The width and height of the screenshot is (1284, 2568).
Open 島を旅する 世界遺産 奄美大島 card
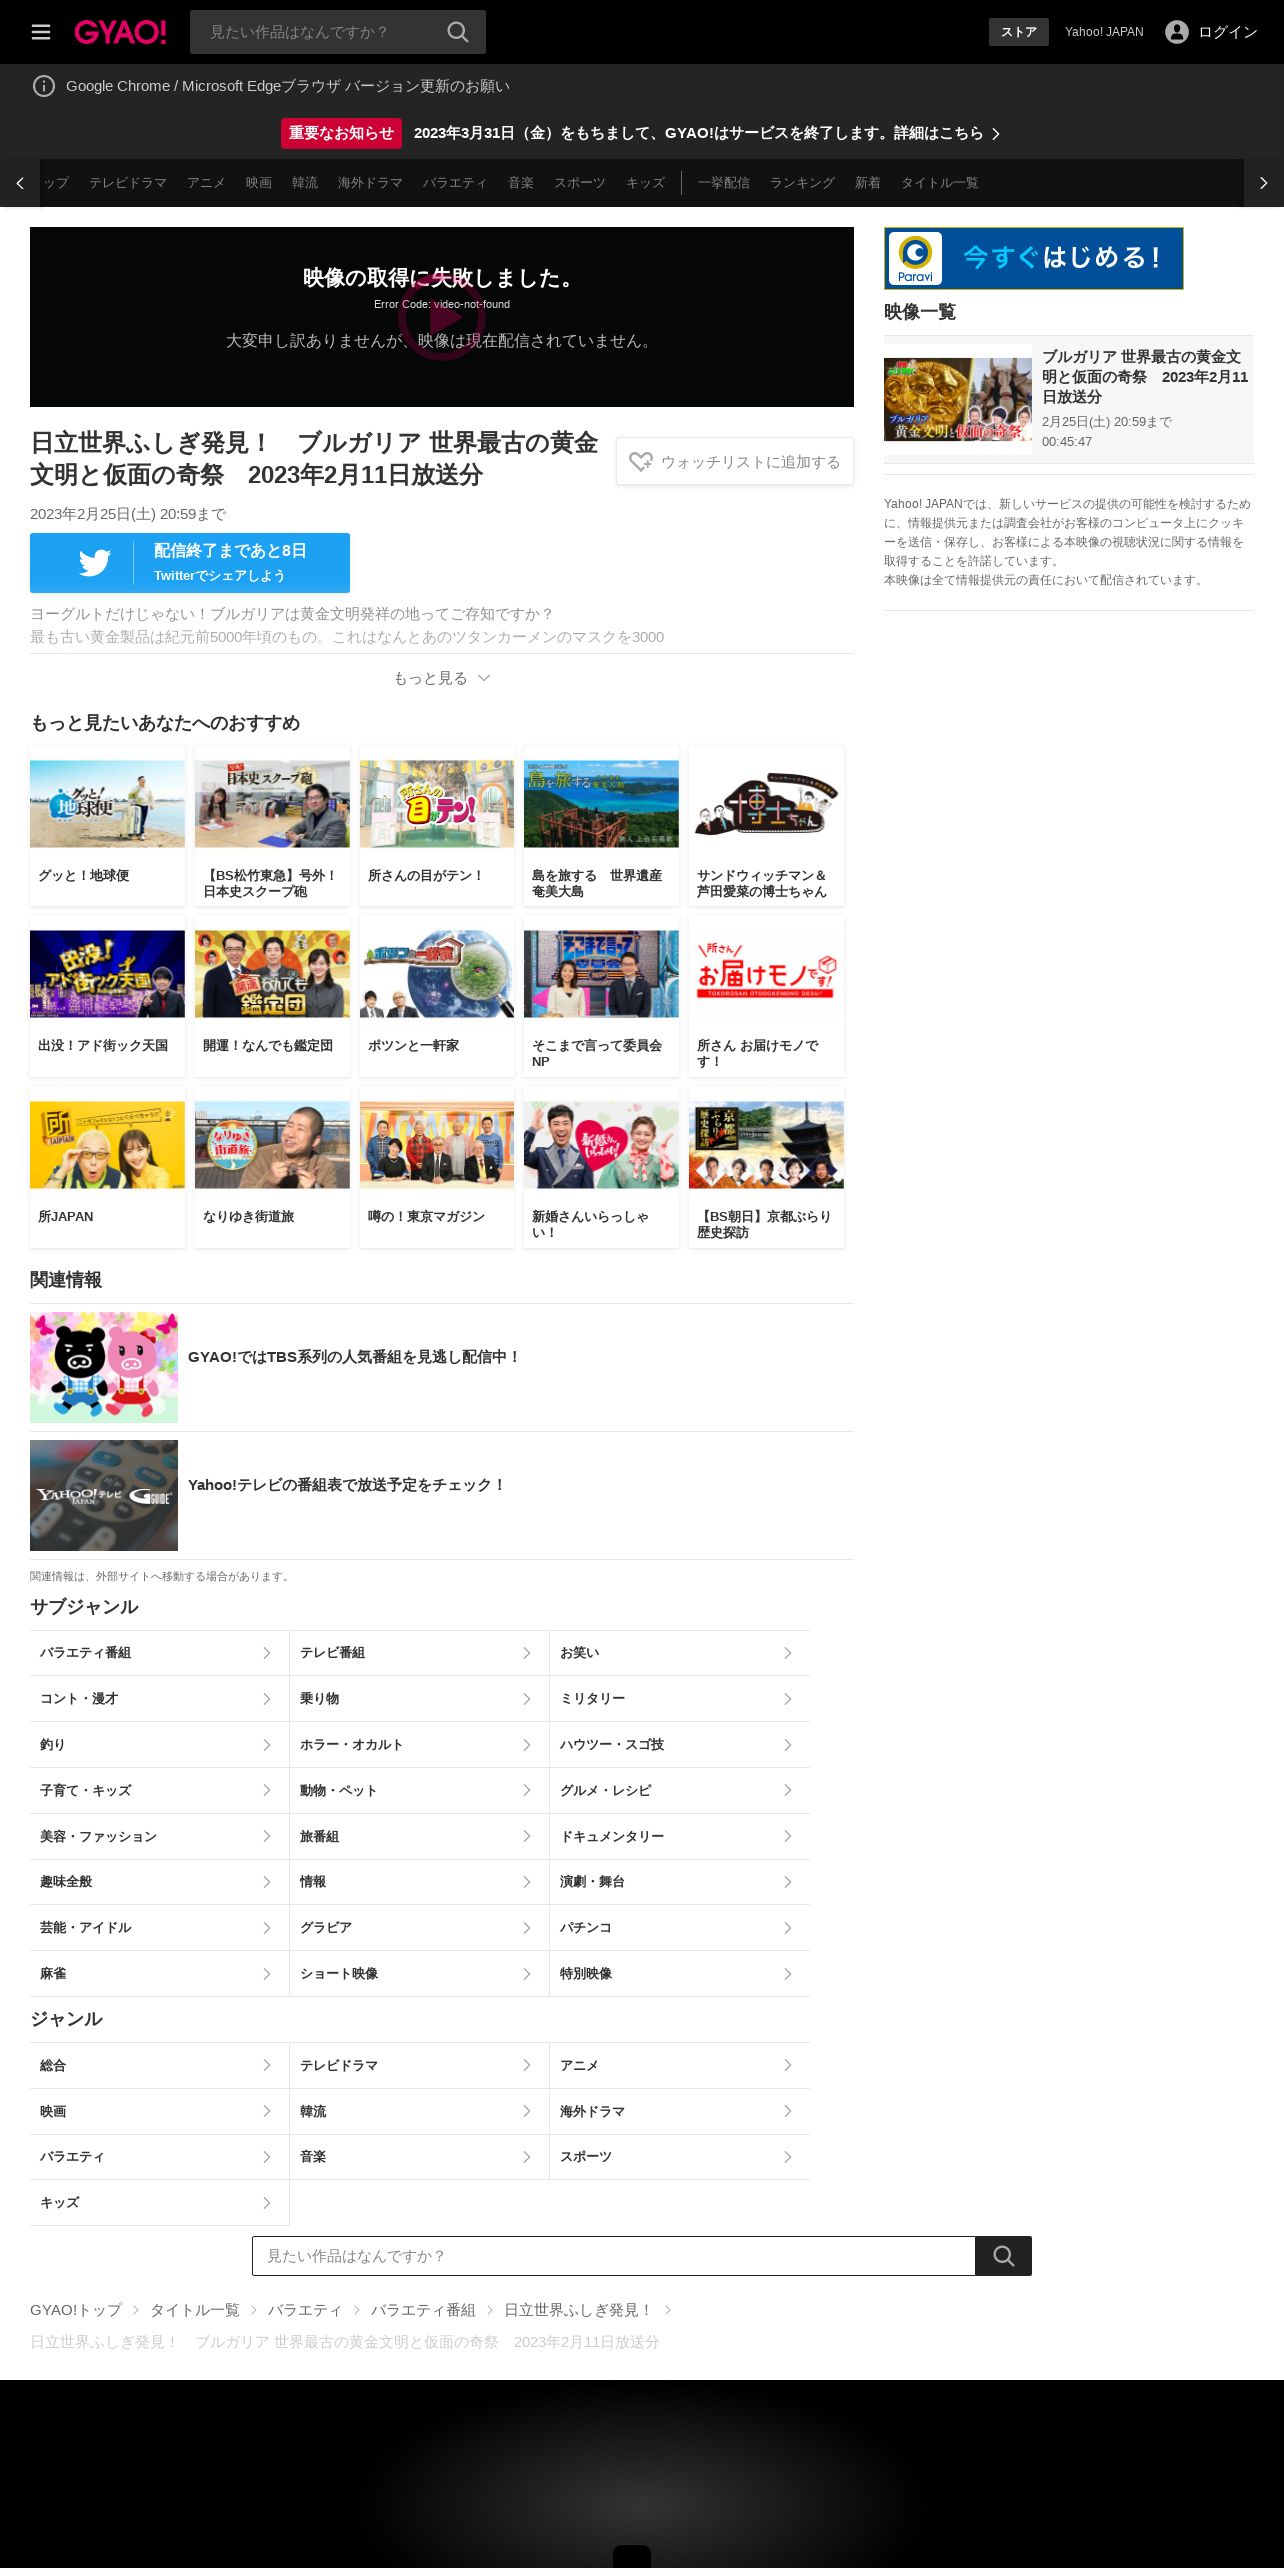[x=601, y=826]
